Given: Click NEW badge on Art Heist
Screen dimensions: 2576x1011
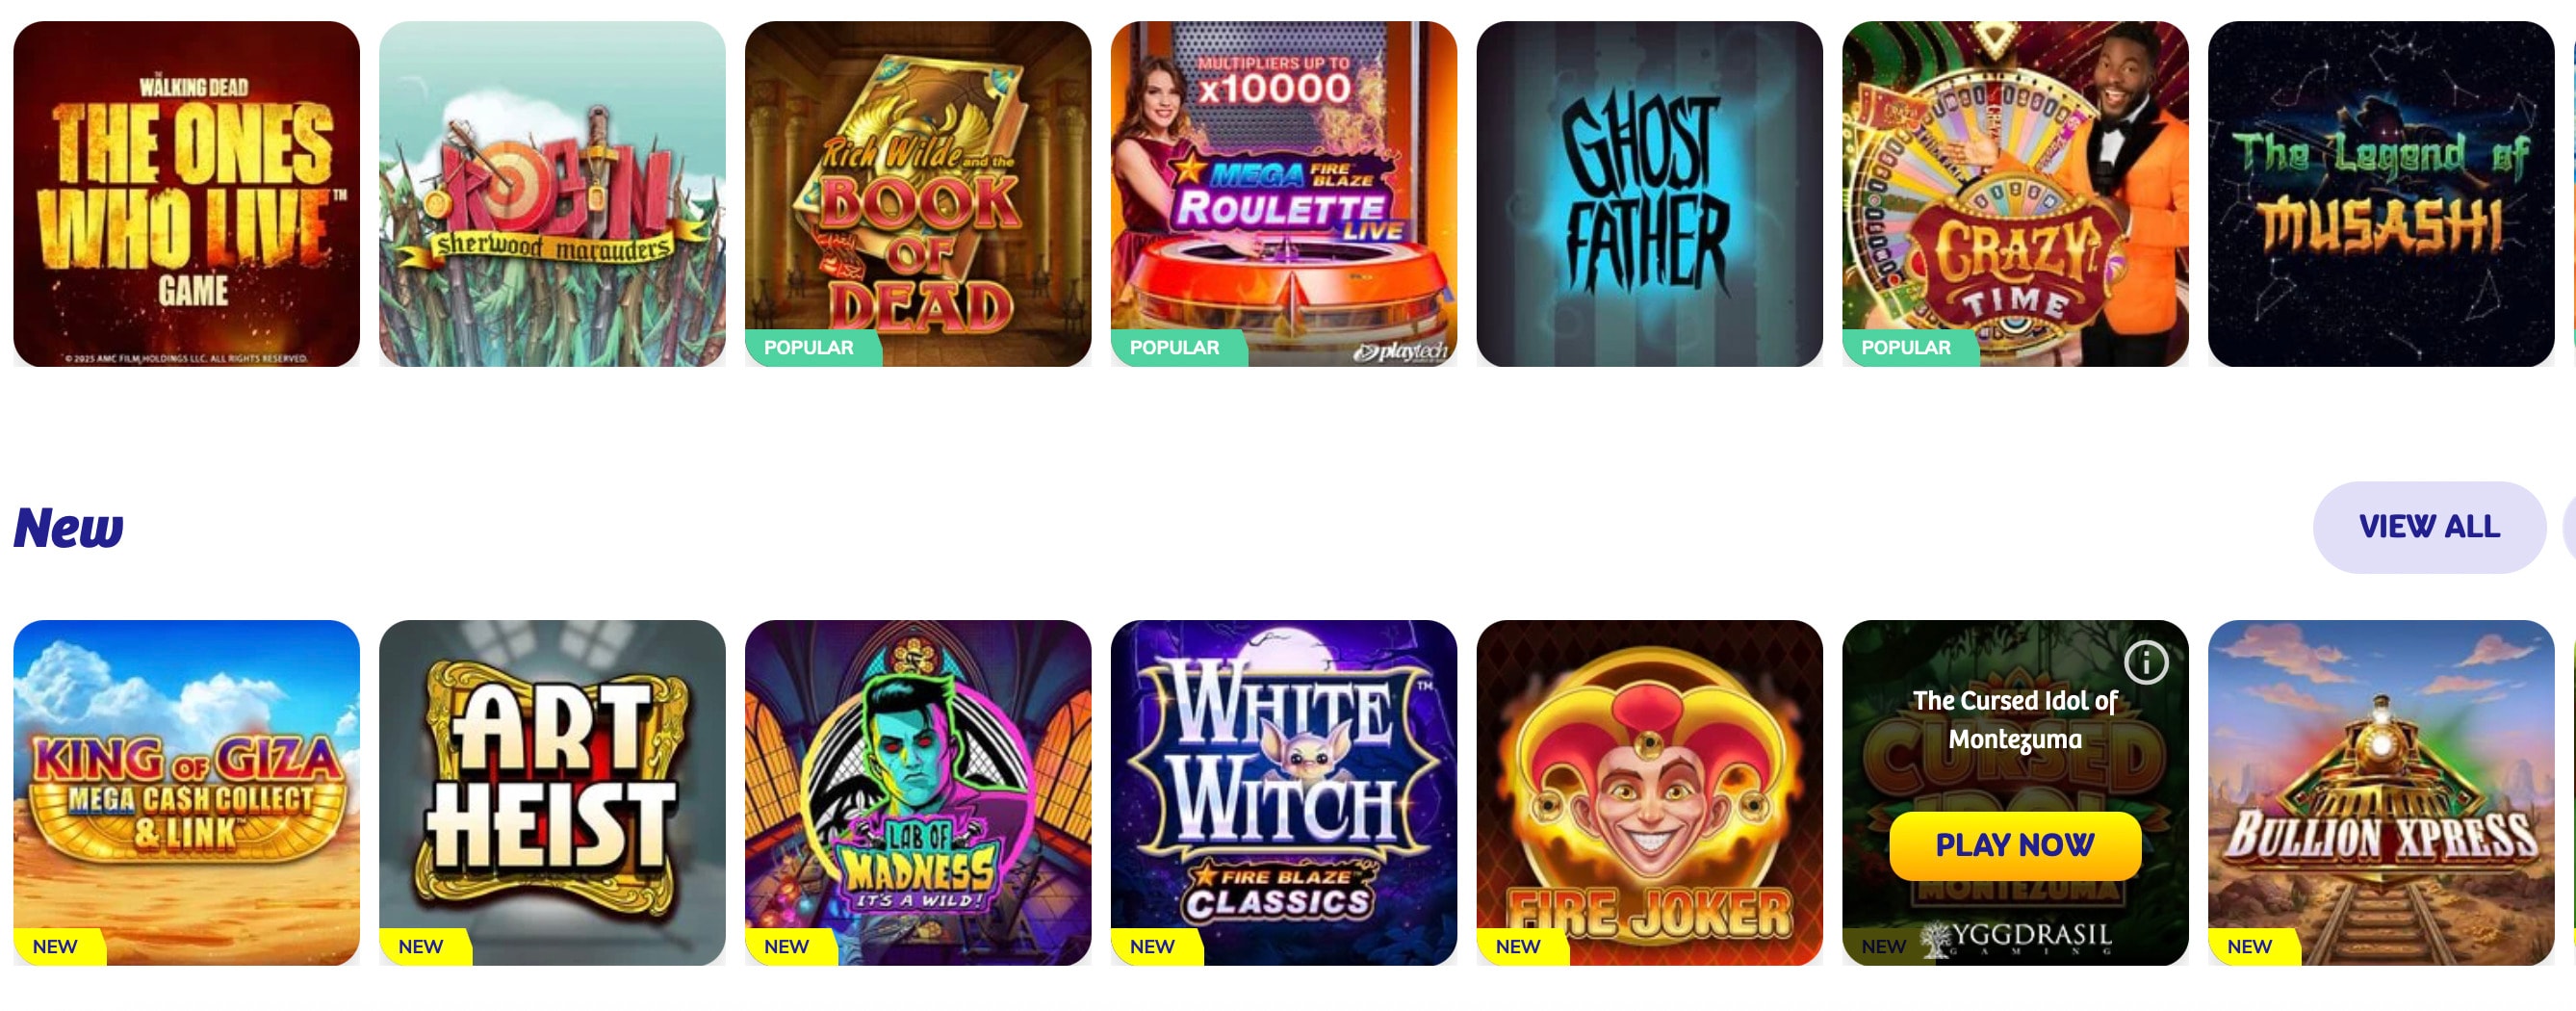Looking at the screenshot, I should click(424, 947).
